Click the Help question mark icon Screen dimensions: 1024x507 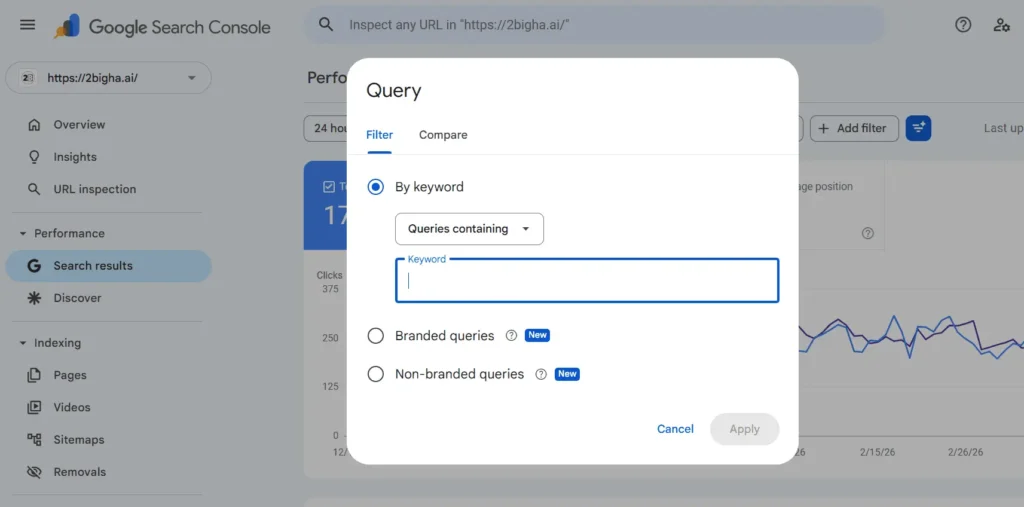[963, 25]
